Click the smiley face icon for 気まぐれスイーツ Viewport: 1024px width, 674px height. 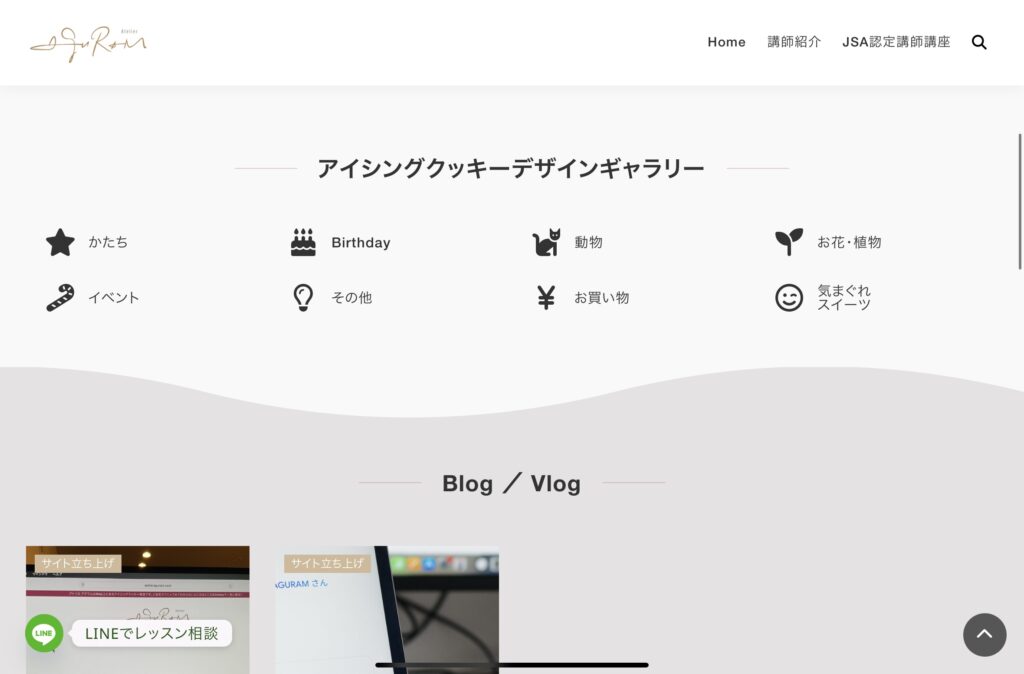tap(789, 297)
